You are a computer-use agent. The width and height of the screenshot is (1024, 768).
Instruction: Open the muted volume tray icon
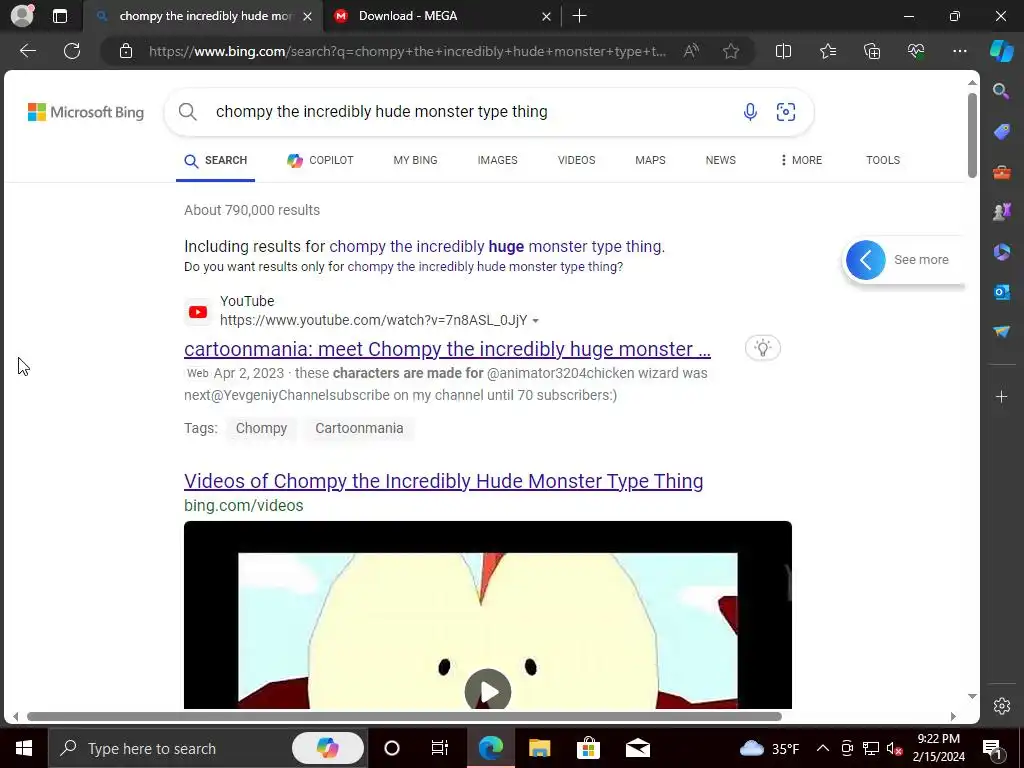pos(895,748)
